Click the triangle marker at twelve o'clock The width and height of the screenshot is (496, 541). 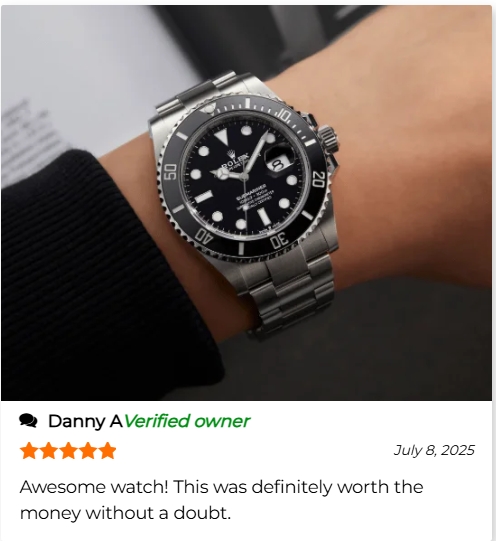pyautogui.click(x=221, y=137)
